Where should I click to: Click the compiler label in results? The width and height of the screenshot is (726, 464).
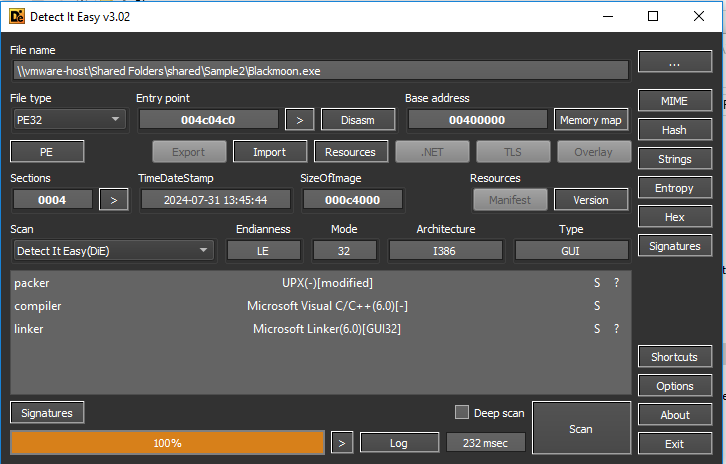pyautogui.click(x=38, y=306)
